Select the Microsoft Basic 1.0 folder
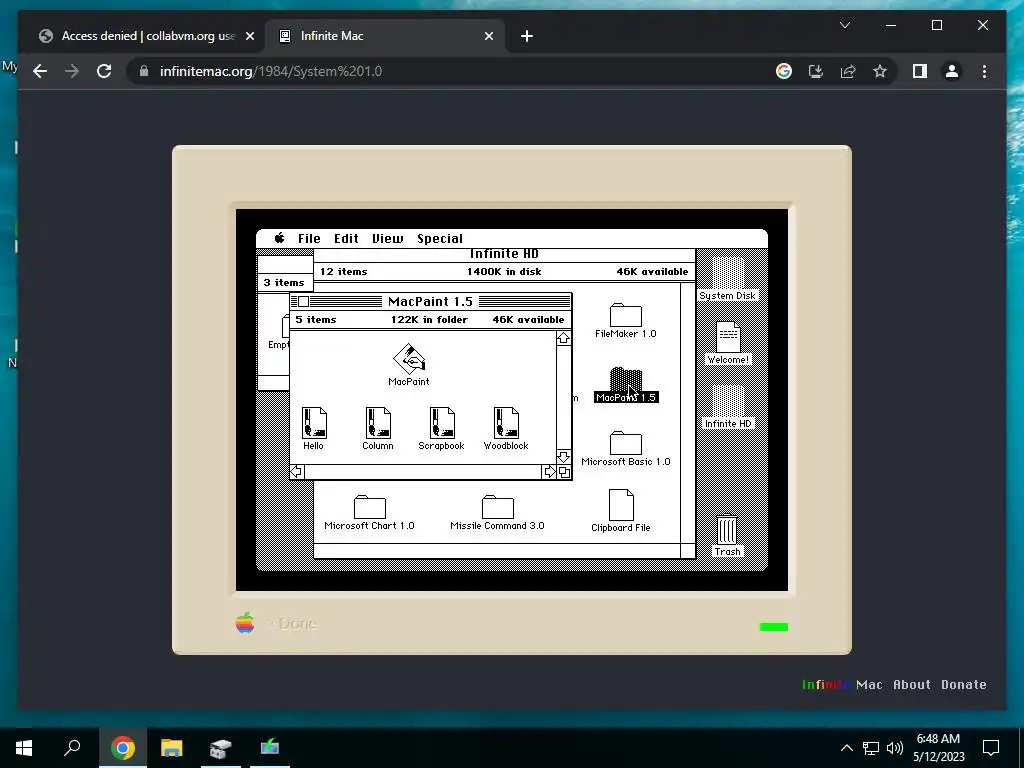 [626, 443]
